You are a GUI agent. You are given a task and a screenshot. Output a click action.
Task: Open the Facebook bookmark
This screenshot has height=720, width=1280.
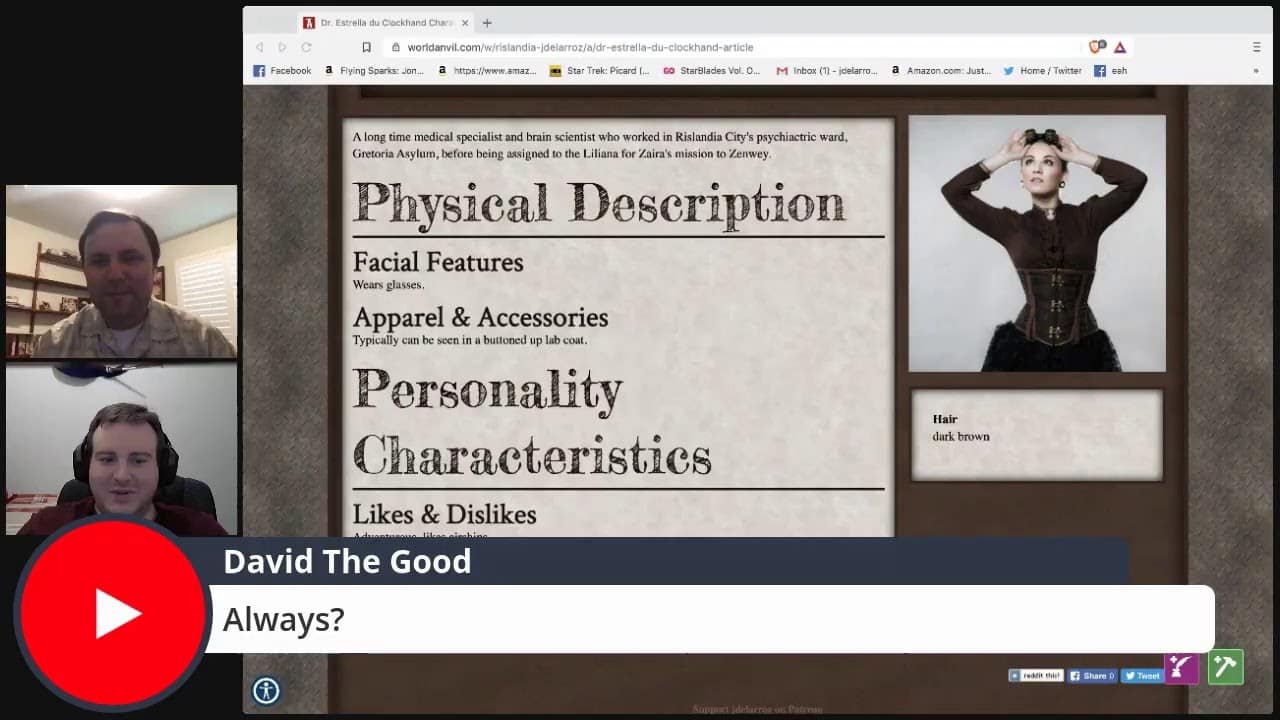click(282, 71)
